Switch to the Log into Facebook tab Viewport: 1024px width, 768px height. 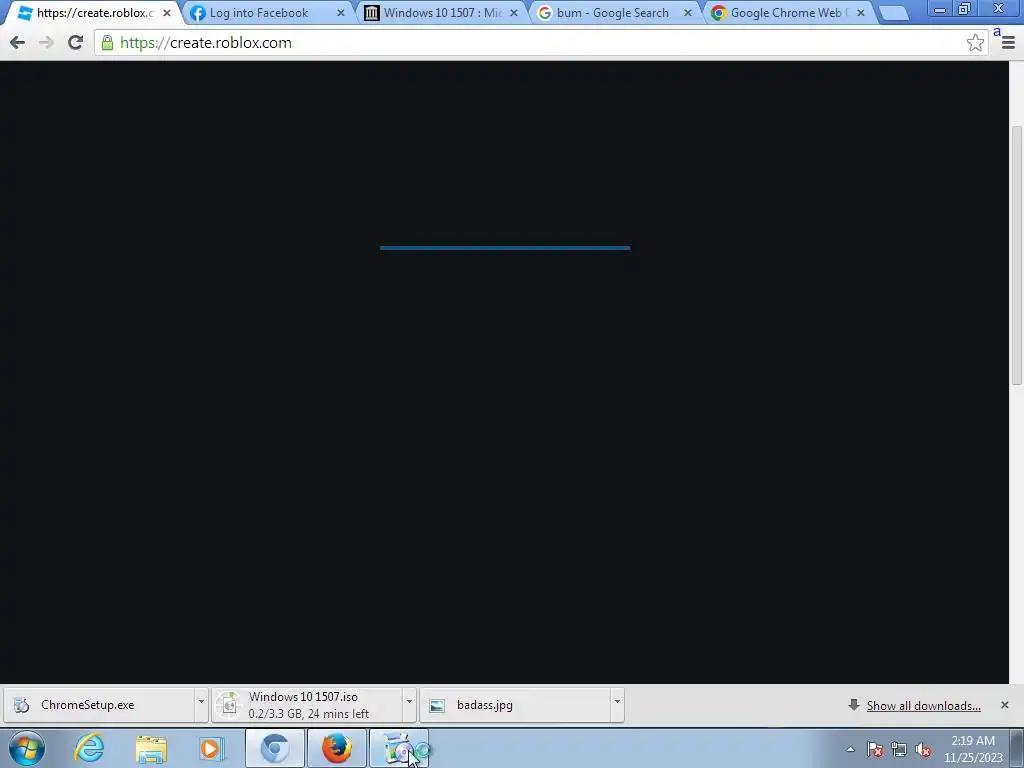[259, 12]
